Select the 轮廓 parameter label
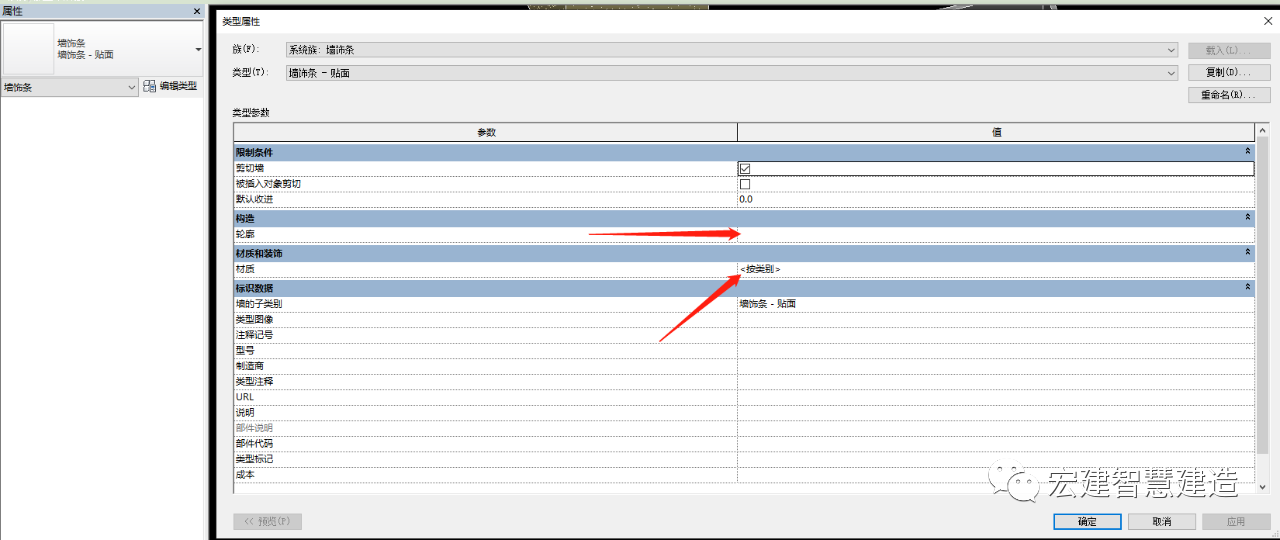The width and height of the screenshot is (1280, 540). click(x=245, y=234)
